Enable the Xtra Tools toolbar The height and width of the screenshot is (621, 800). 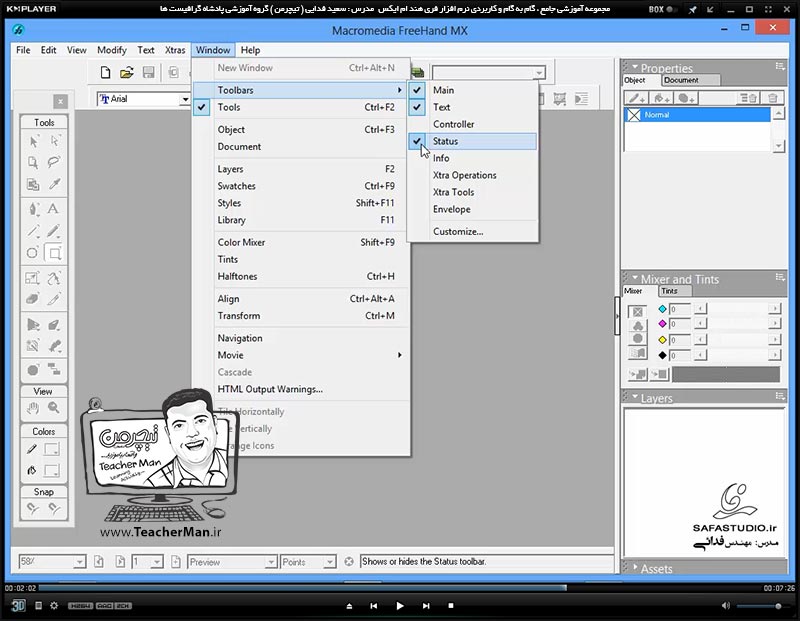coord(472,192)
